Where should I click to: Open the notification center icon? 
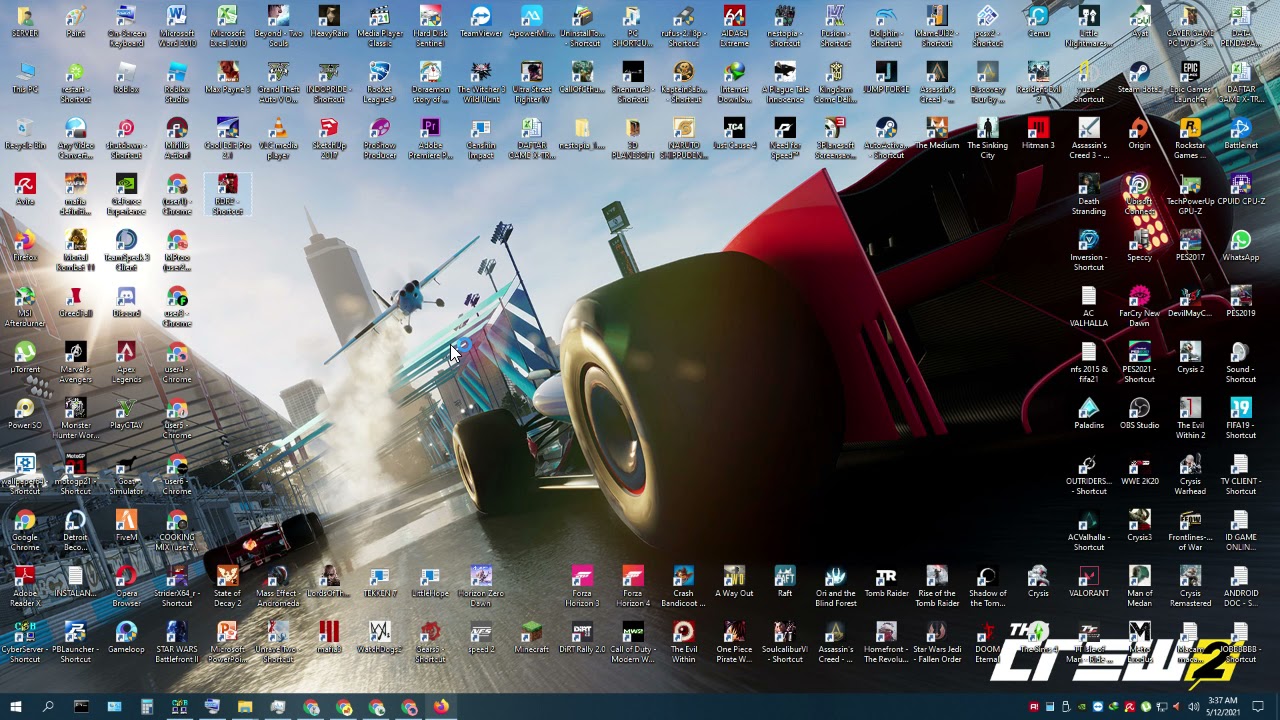[x=1258, y=707]
